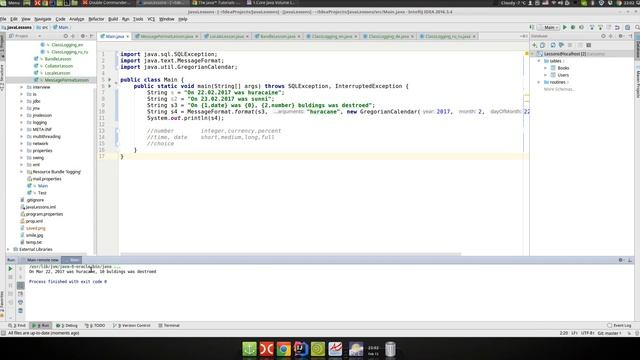Open Trash from the bottom dock

390,349
